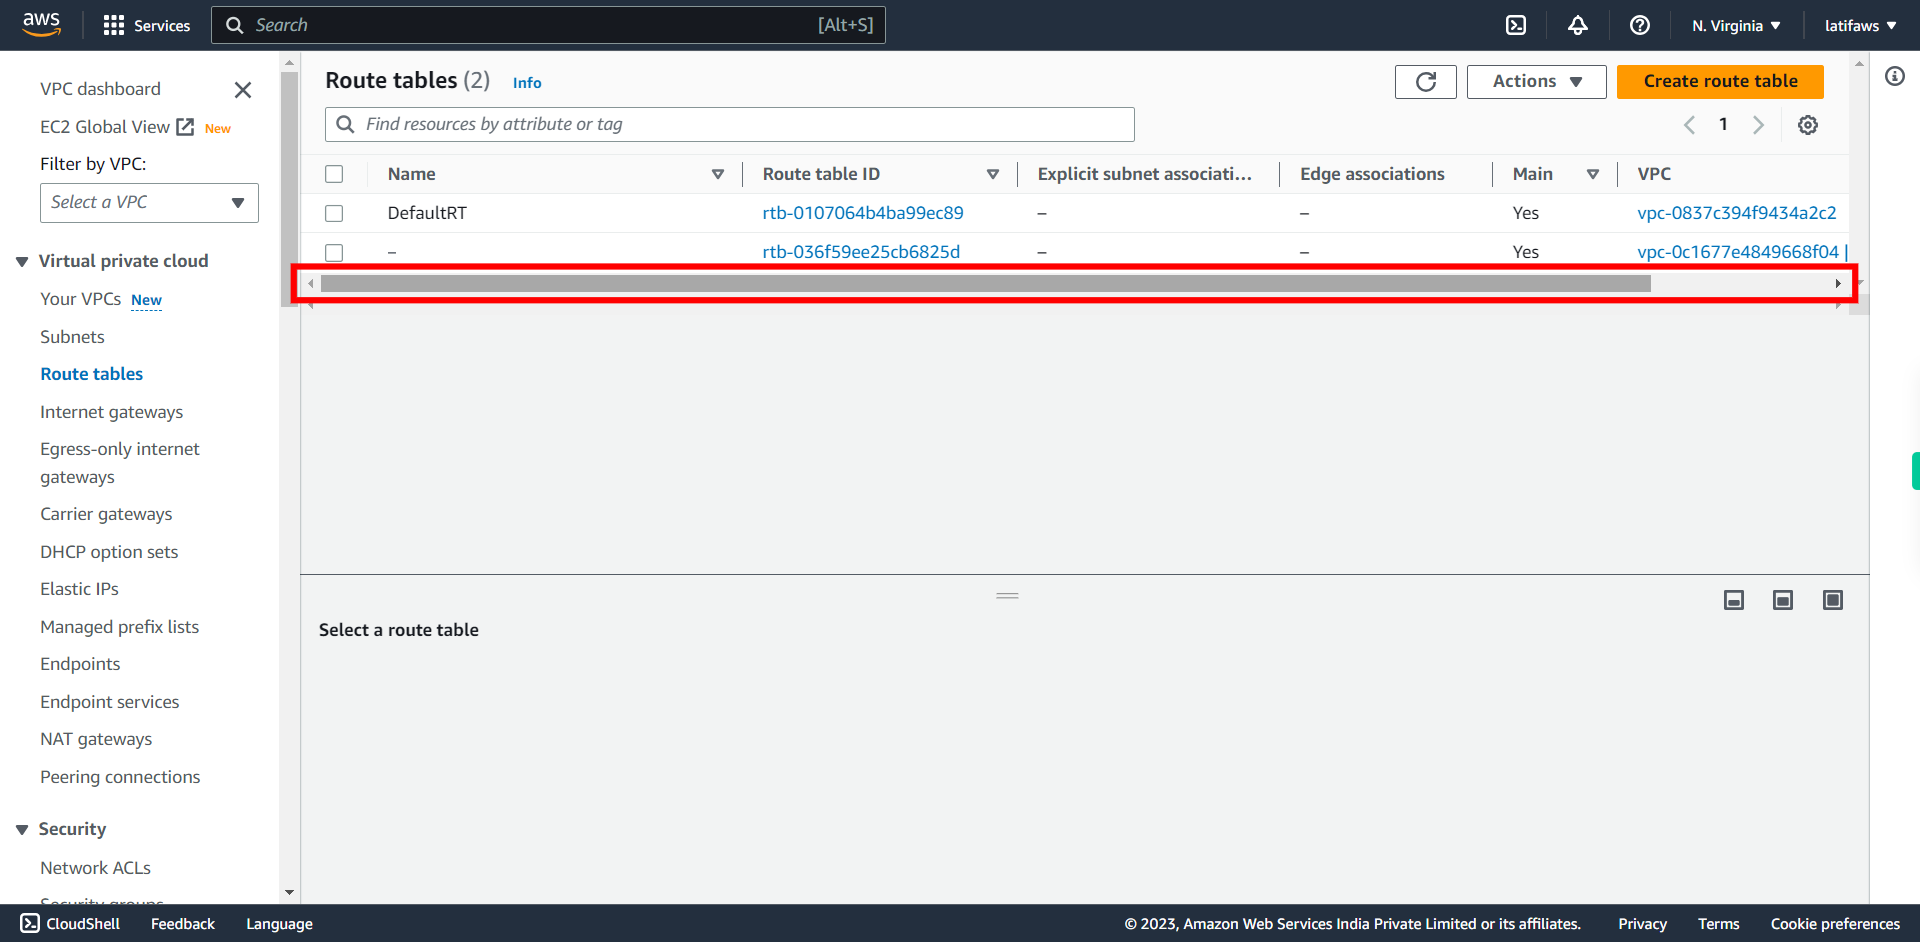This screenshot has height=942, width=1920.
Task: Go to Network ACLs
Action: click(95, 868)
